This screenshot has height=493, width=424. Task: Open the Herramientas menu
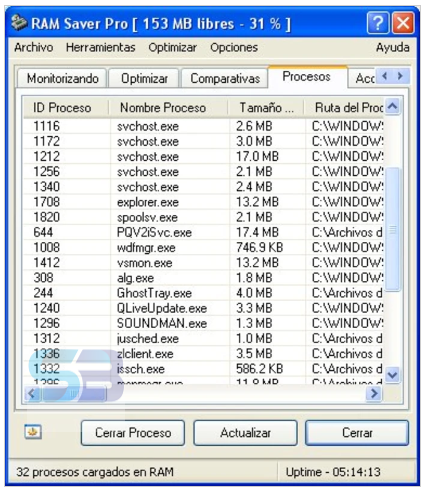(x=100, y=47)
